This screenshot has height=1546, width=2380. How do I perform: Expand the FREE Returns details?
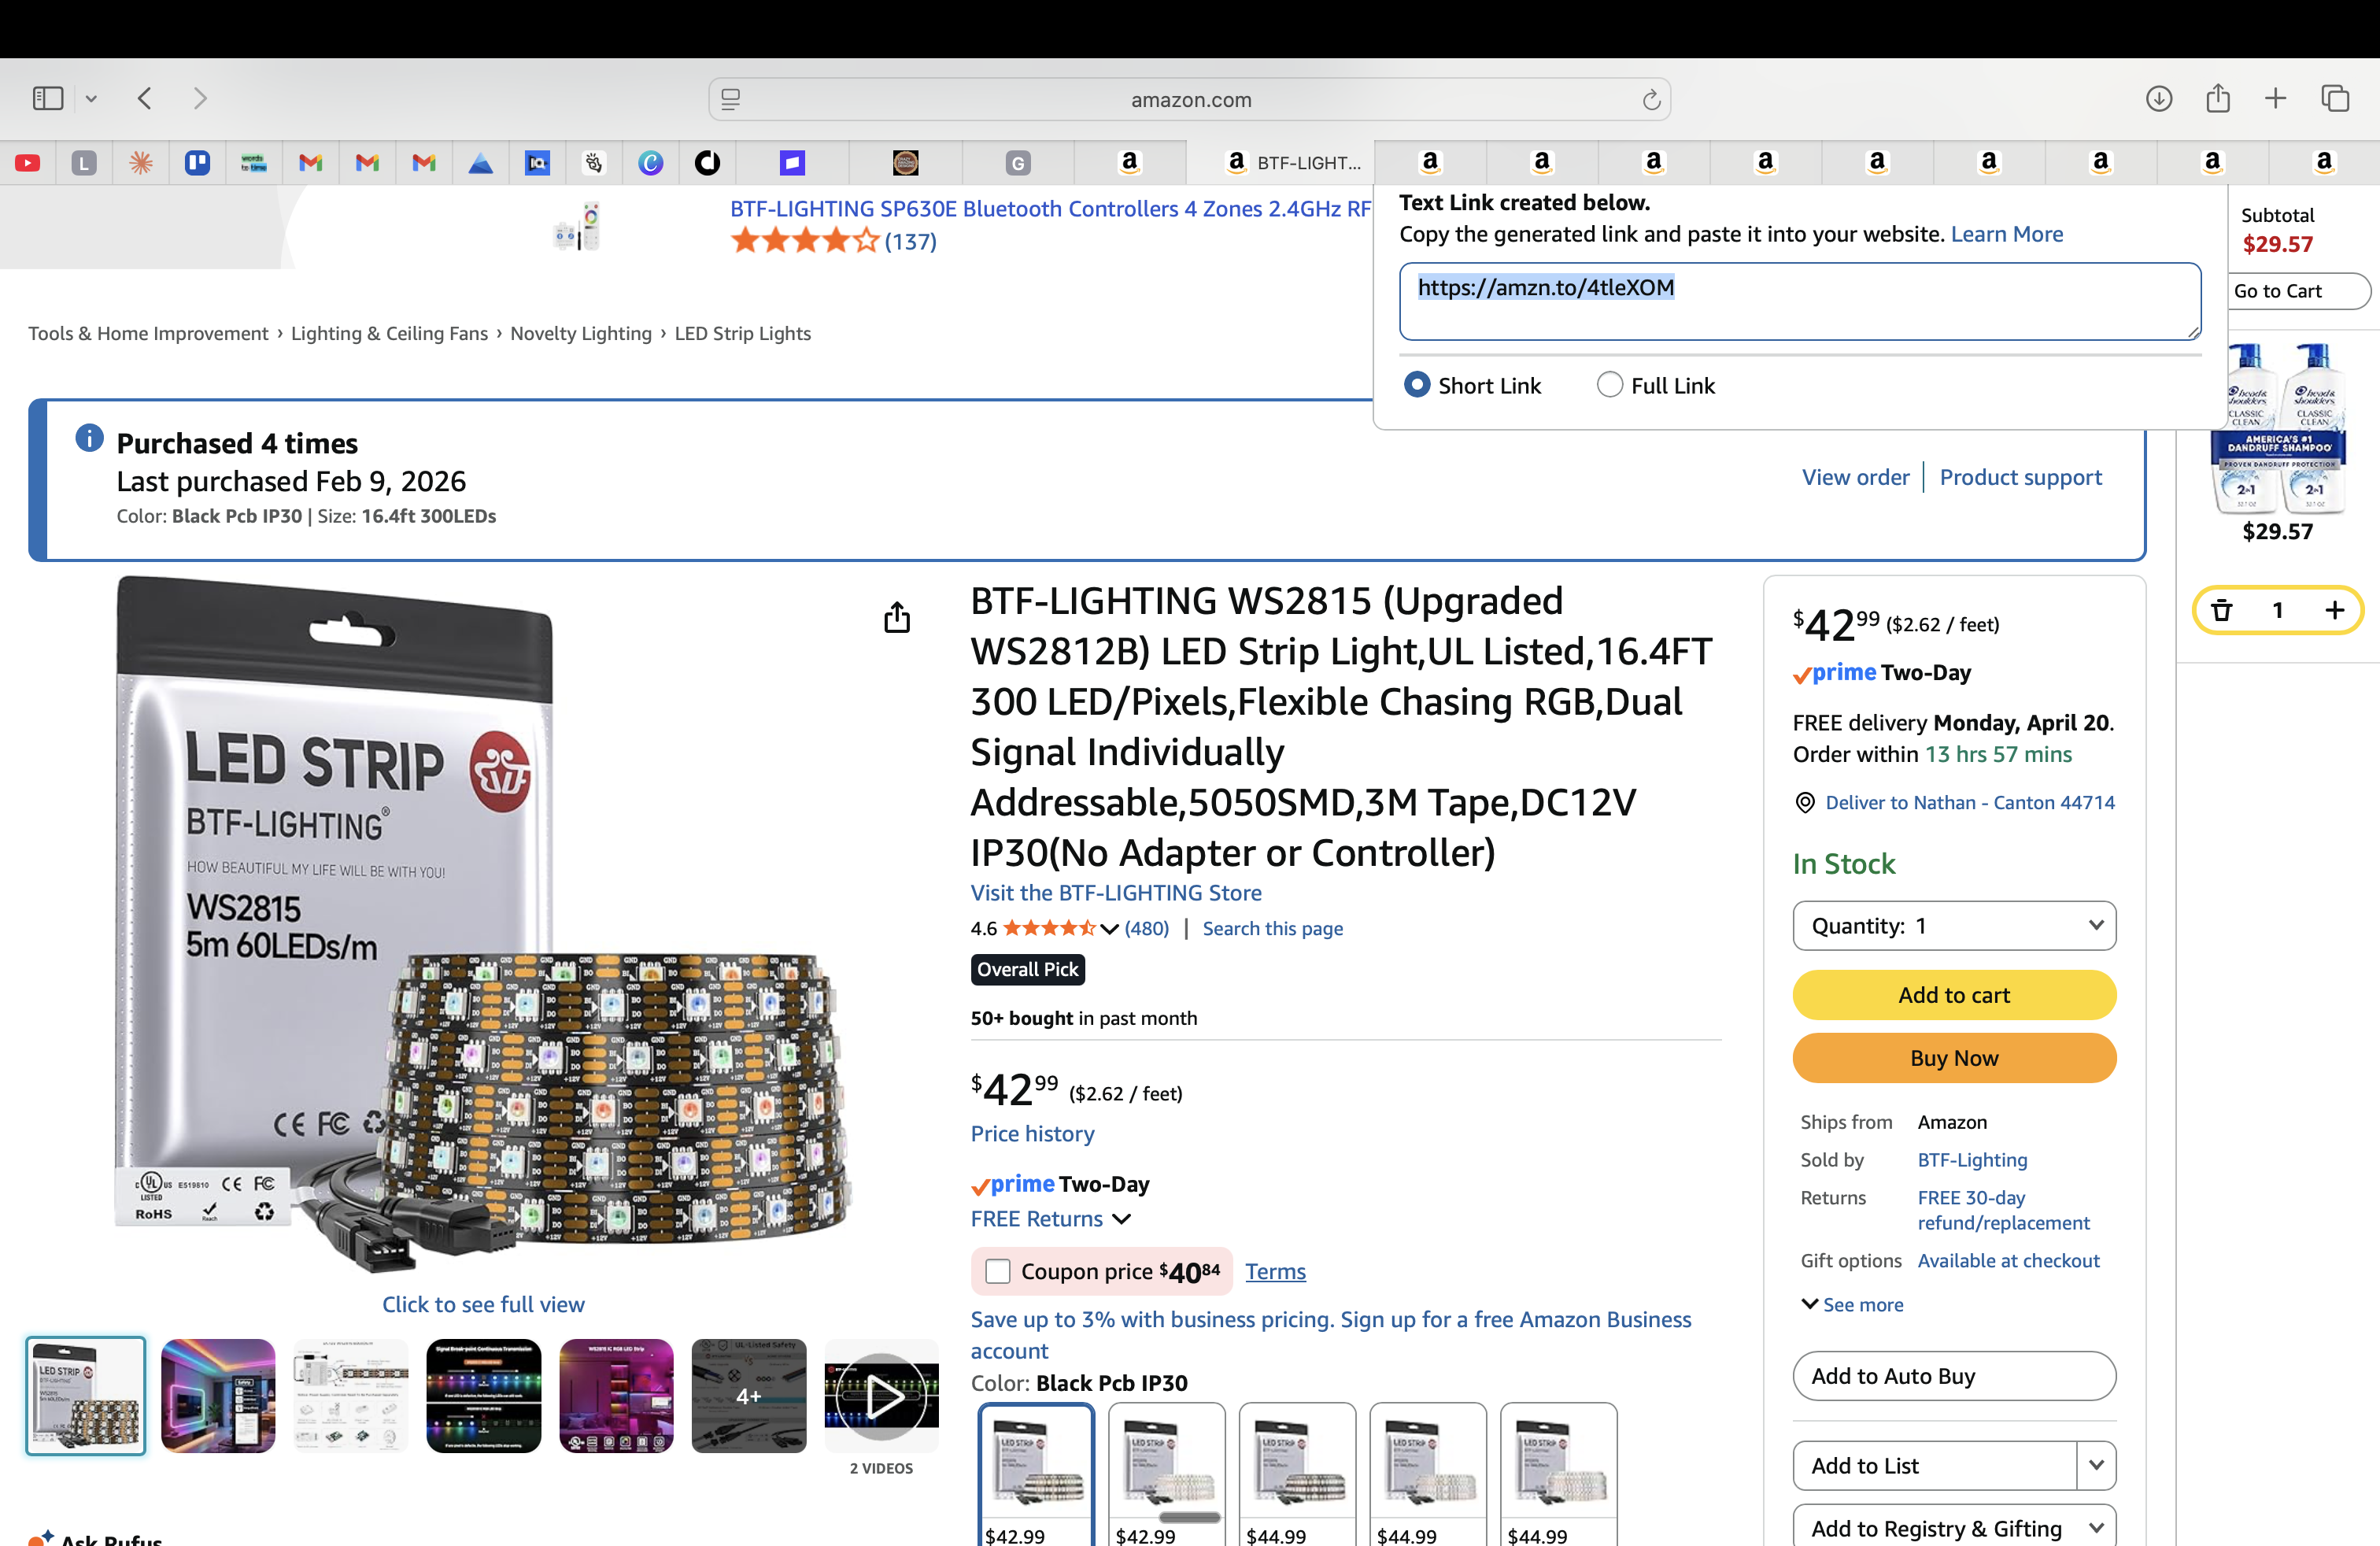(x=1050, y=1218)
